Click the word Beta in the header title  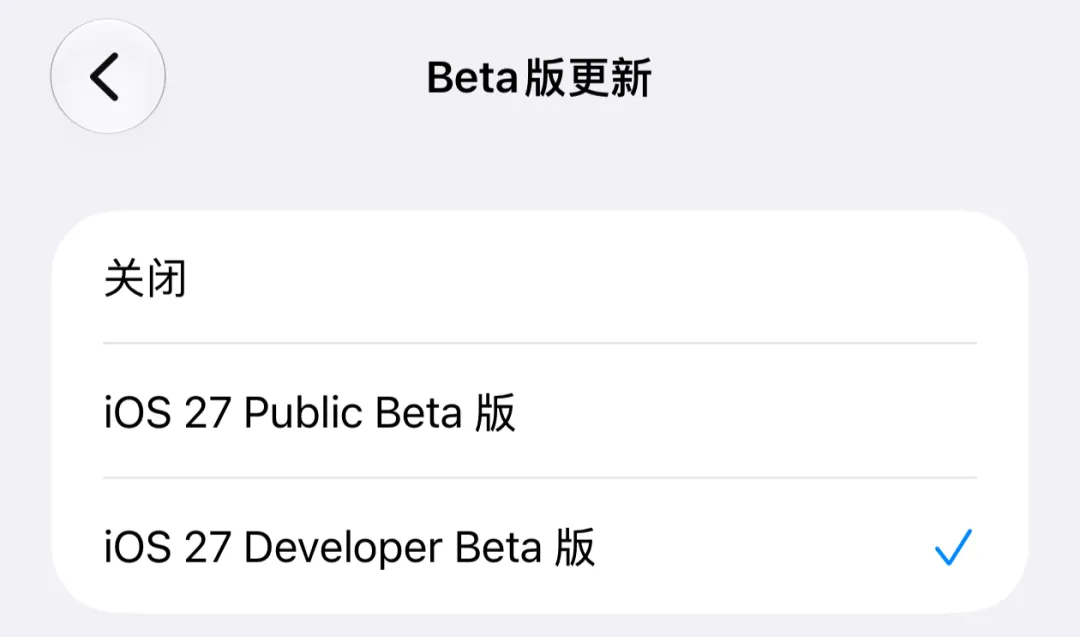click(472, 78)
